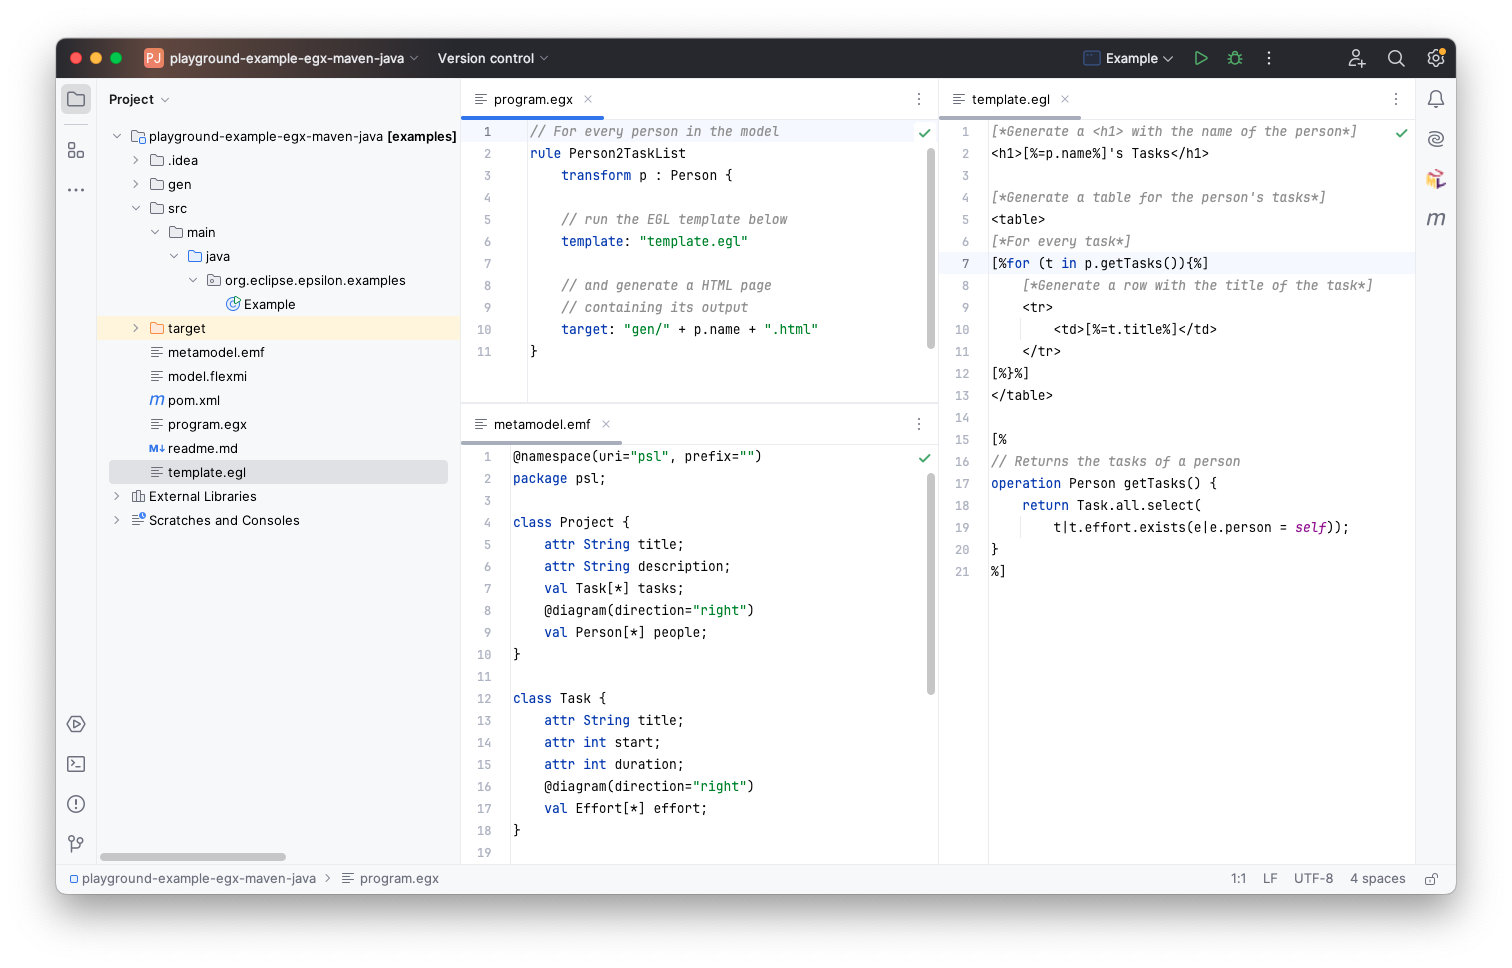The image size is (1512, 968).
Task: Open the Structure tool window
Action: [x=76, y=150]
